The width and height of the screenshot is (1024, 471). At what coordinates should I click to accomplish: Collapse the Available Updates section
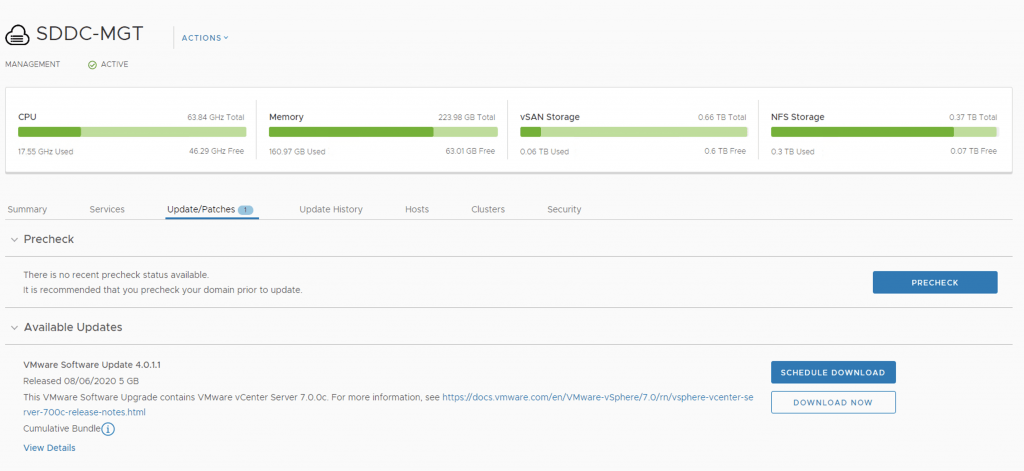14,328
